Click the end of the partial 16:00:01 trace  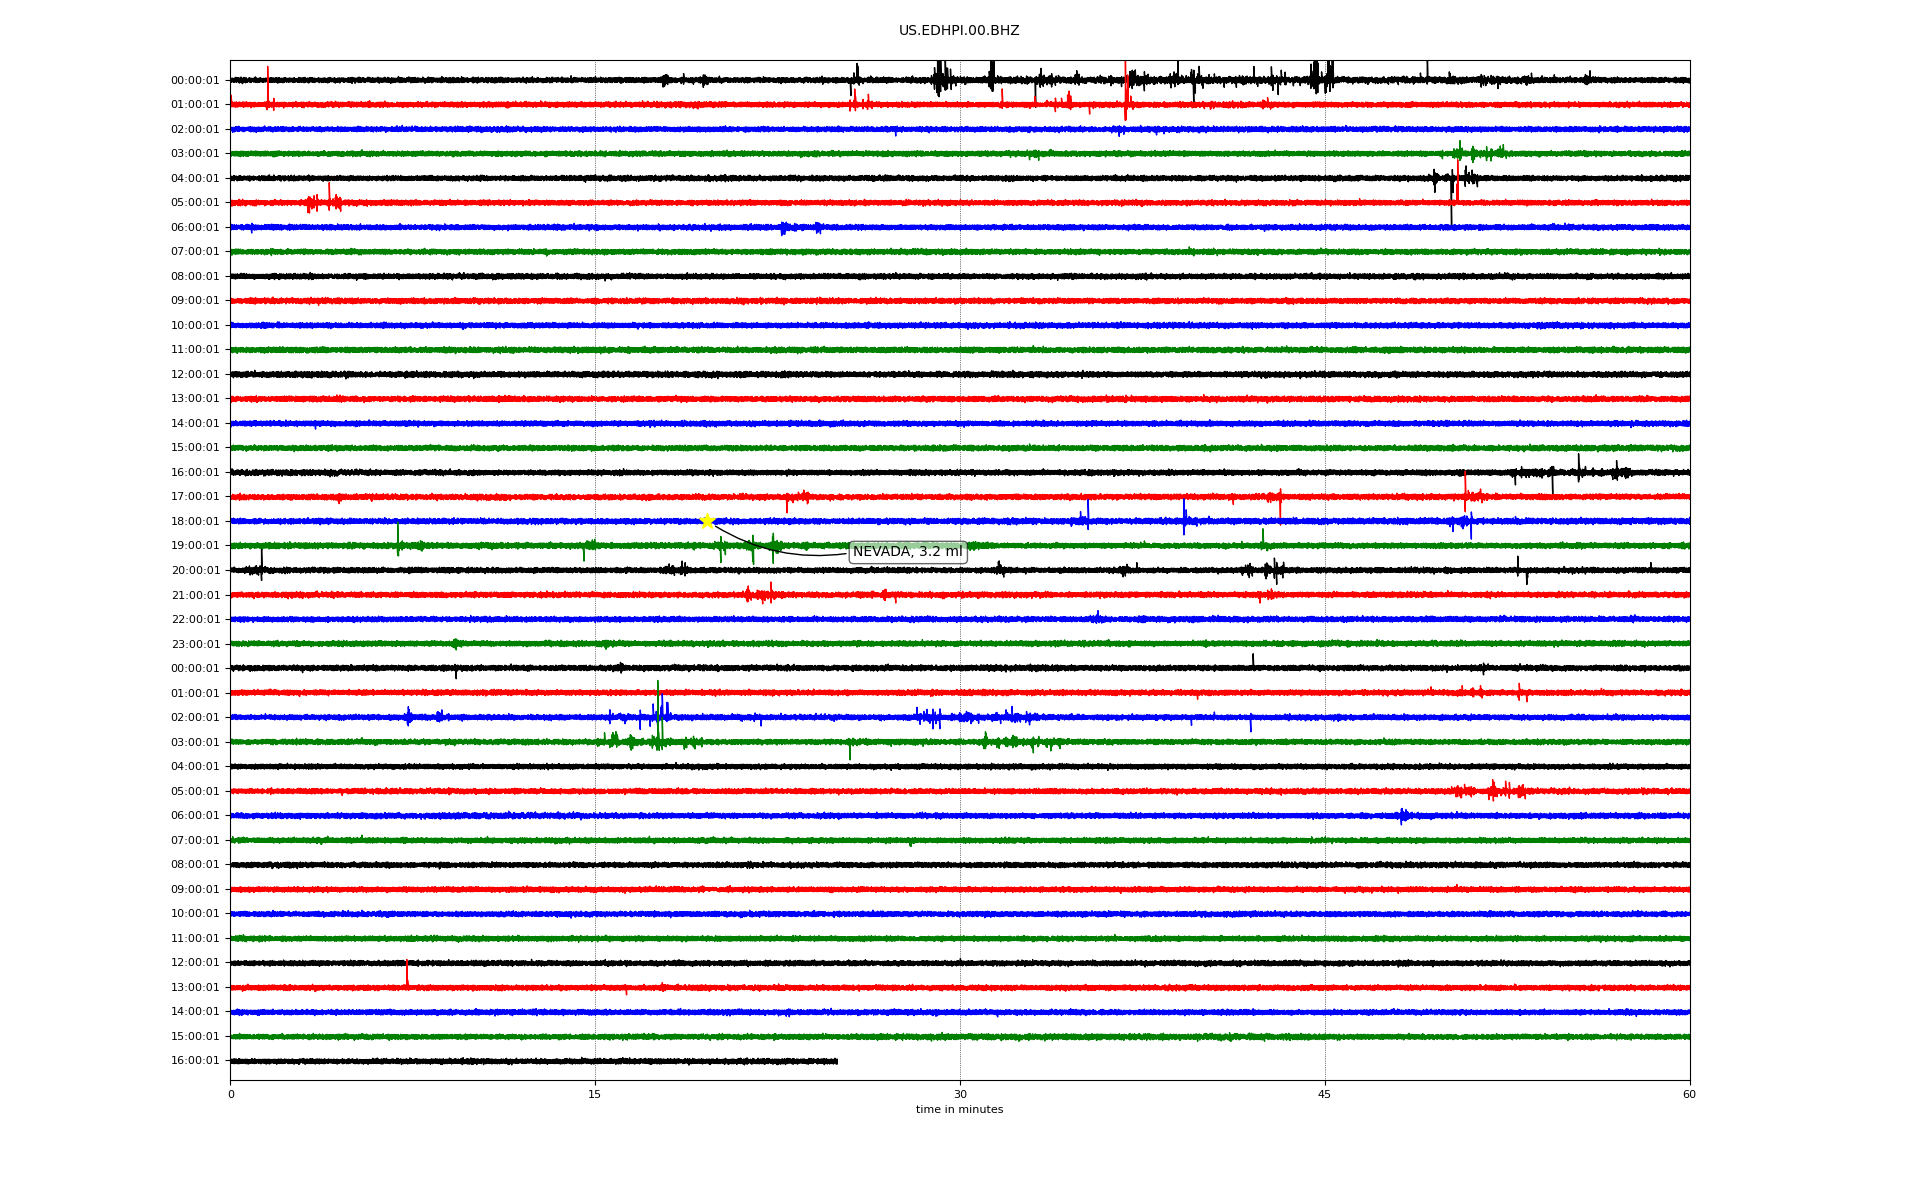pos(836,1061)
